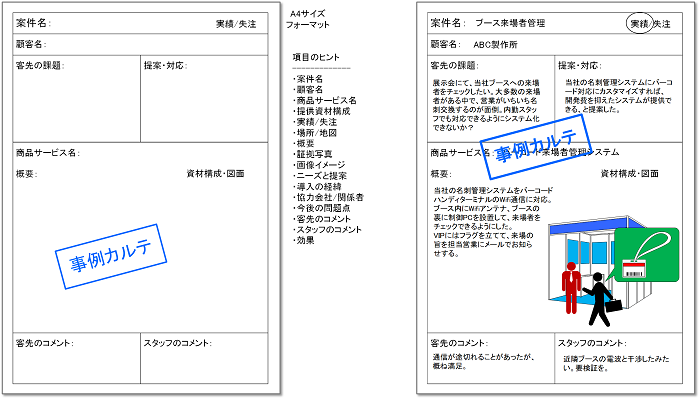Image resolution: width=700 pixels, height=399 pixels.
Task: Click 来場者管理システム service name in the example
Action: [580, 152]
